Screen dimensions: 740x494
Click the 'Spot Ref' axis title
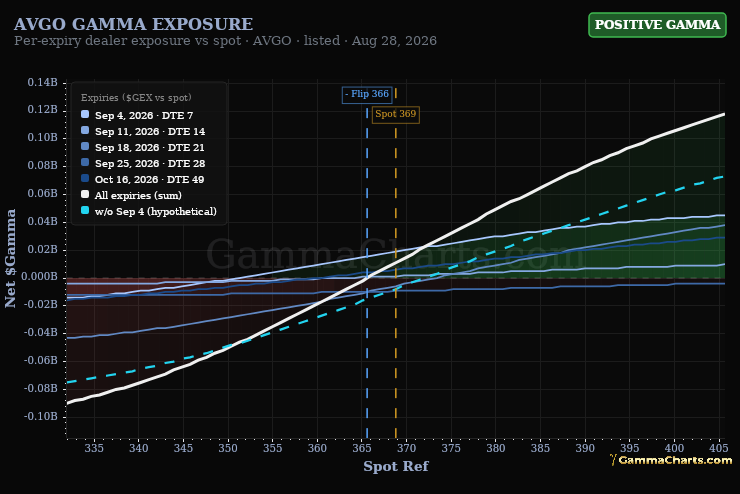(395, 466)
